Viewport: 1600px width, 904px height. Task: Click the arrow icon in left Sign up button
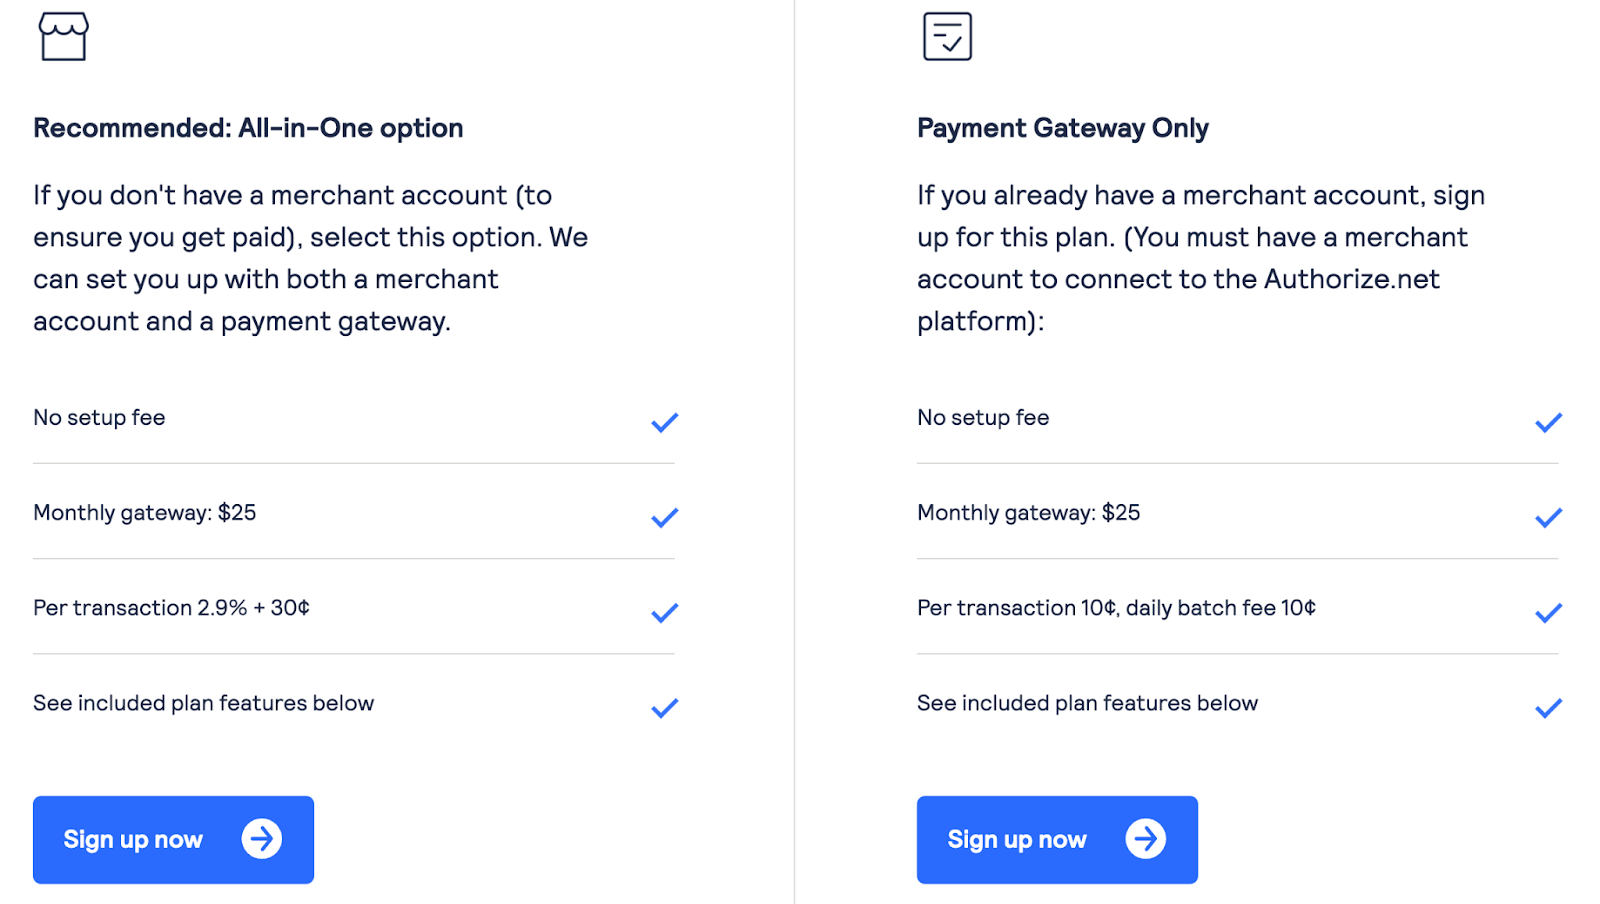coord(262,839)
